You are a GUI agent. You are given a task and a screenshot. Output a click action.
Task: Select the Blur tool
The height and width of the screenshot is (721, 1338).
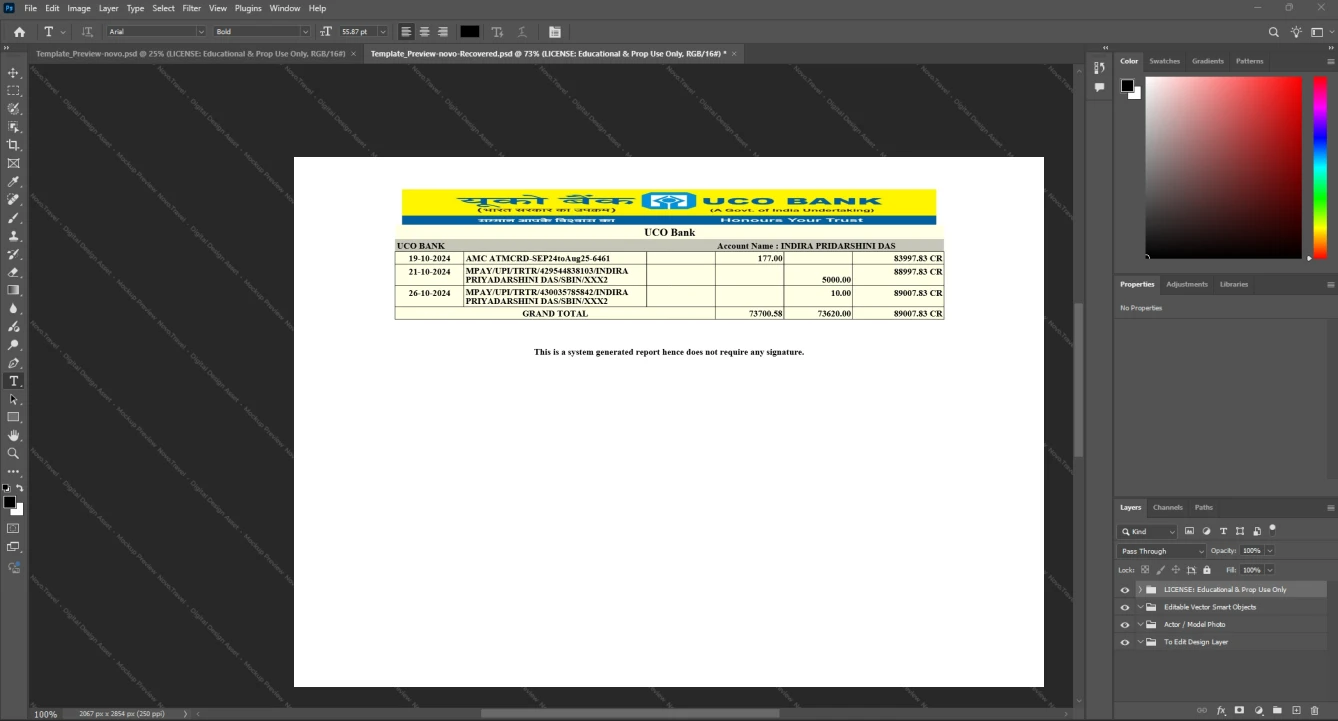[13, 309]
